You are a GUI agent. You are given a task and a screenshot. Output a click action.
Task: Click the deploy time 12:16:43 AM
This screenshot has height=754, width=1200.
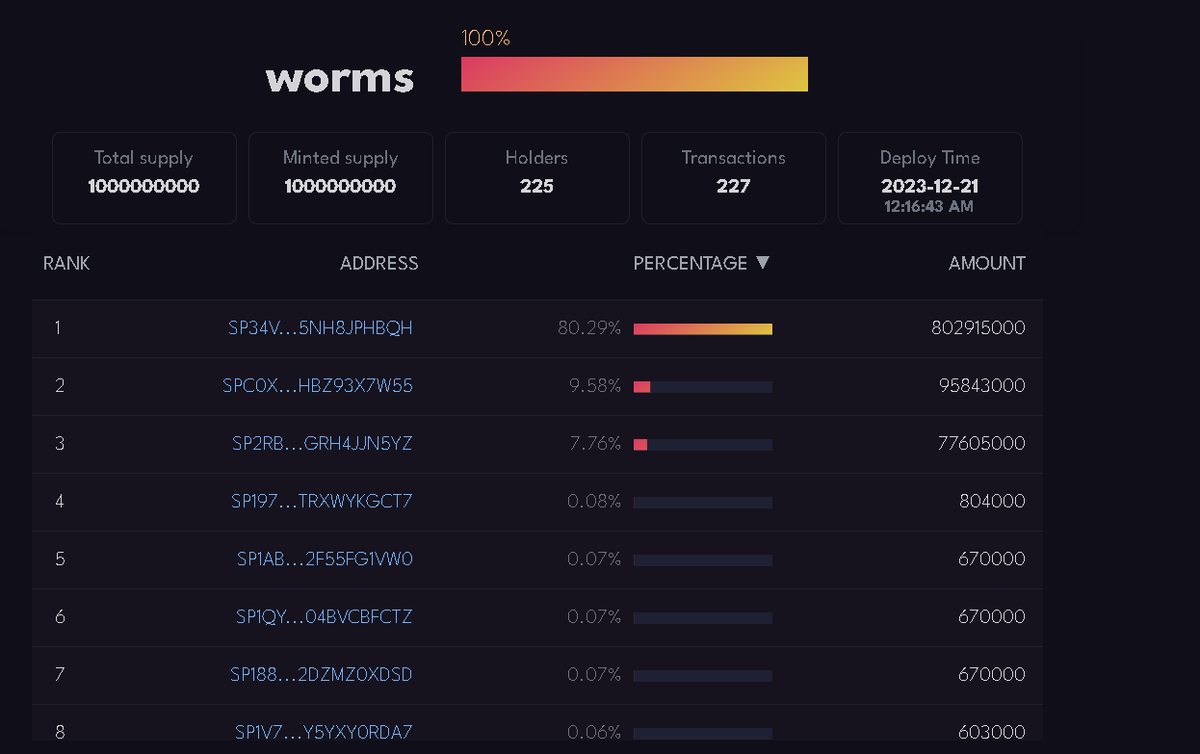930,207
